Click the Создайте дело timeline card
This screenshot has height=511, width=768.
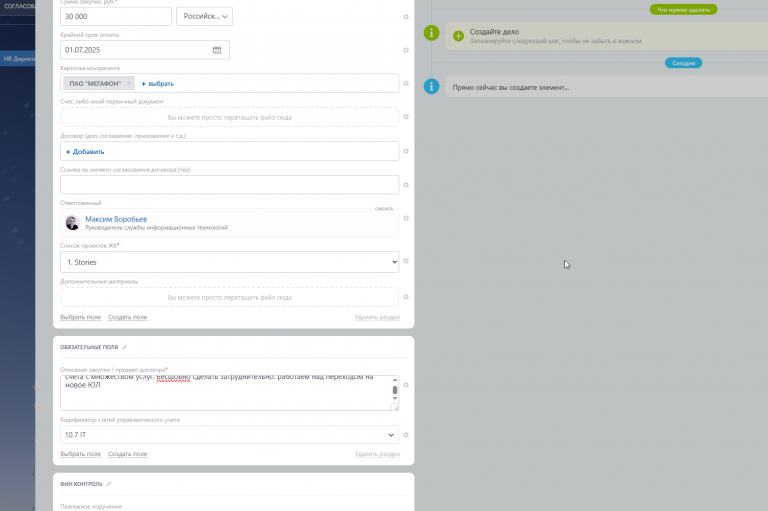pos(606,36)
